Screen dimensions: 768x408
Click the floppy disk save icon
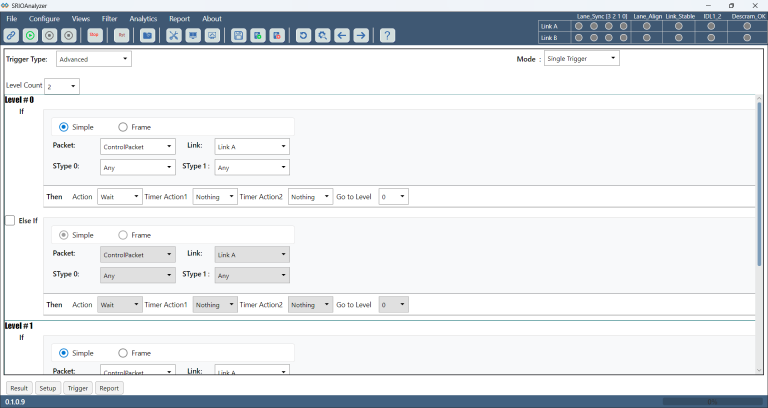point(239,35)
